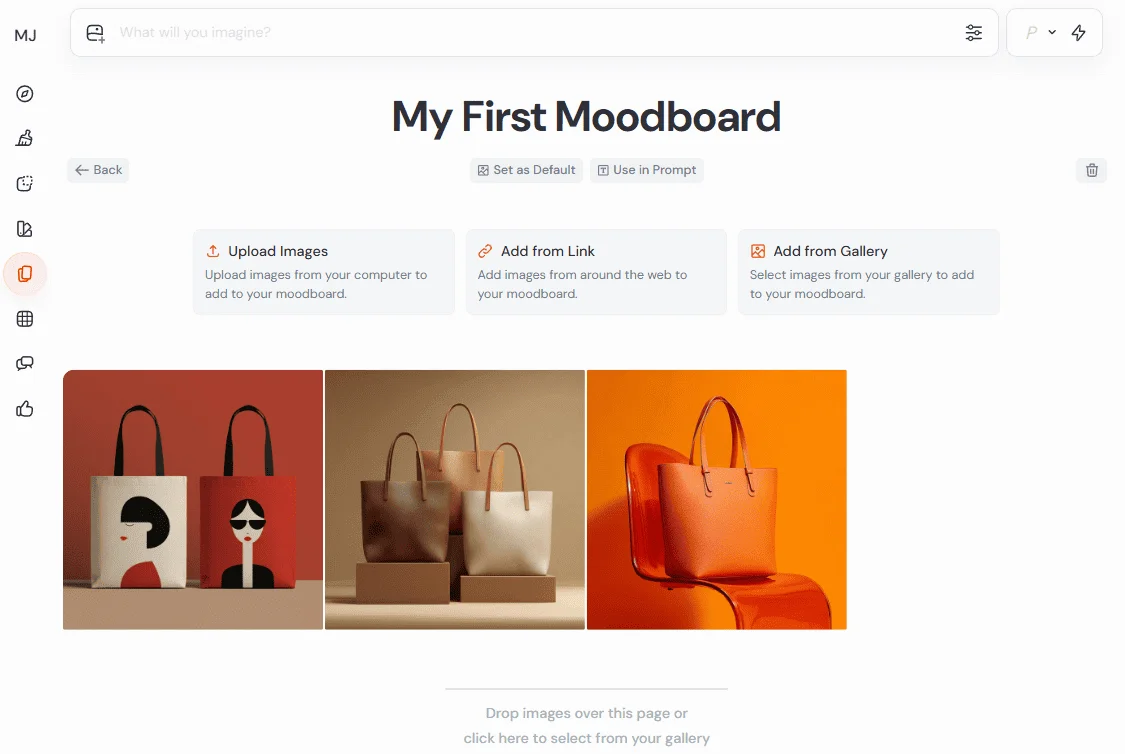Open the prompt settings sliders icon
This screenshot has height=754, width=1125.
pyautogui.click(x=974, y=32)
